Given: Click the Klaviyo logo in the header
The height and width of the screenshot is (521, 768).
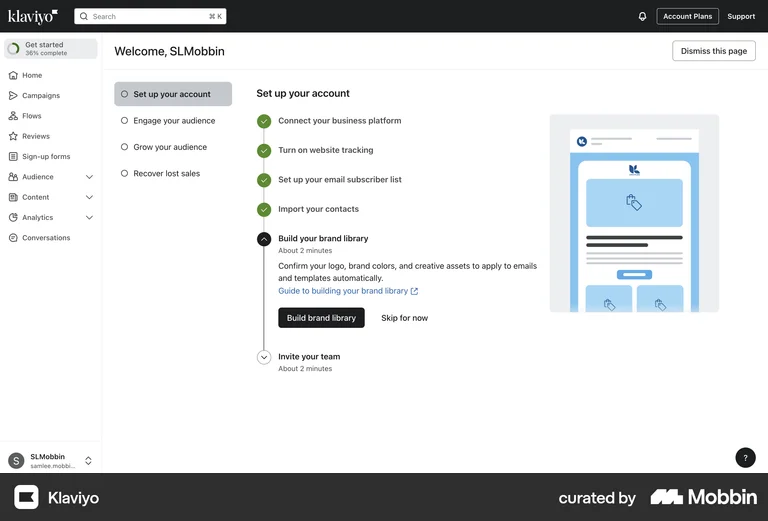Looking at the screenshot, I should click(33, 16).
